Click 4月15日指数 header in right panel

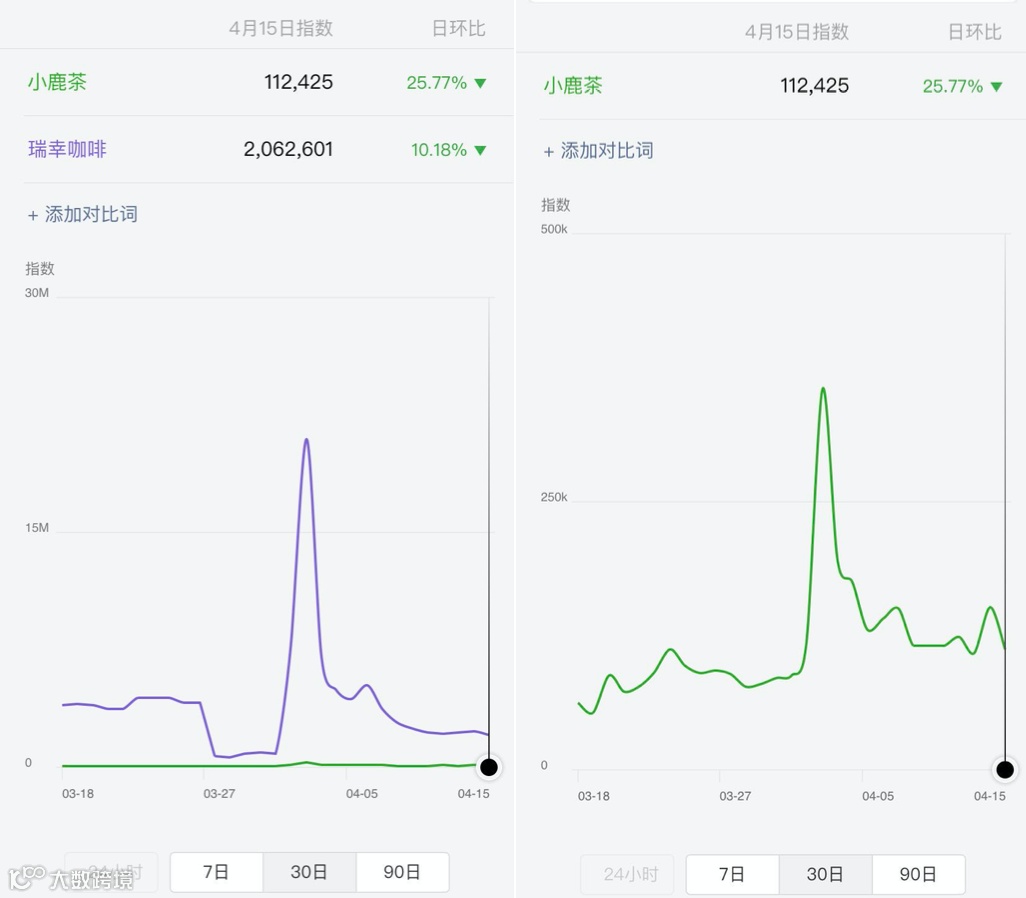point(797,31)
